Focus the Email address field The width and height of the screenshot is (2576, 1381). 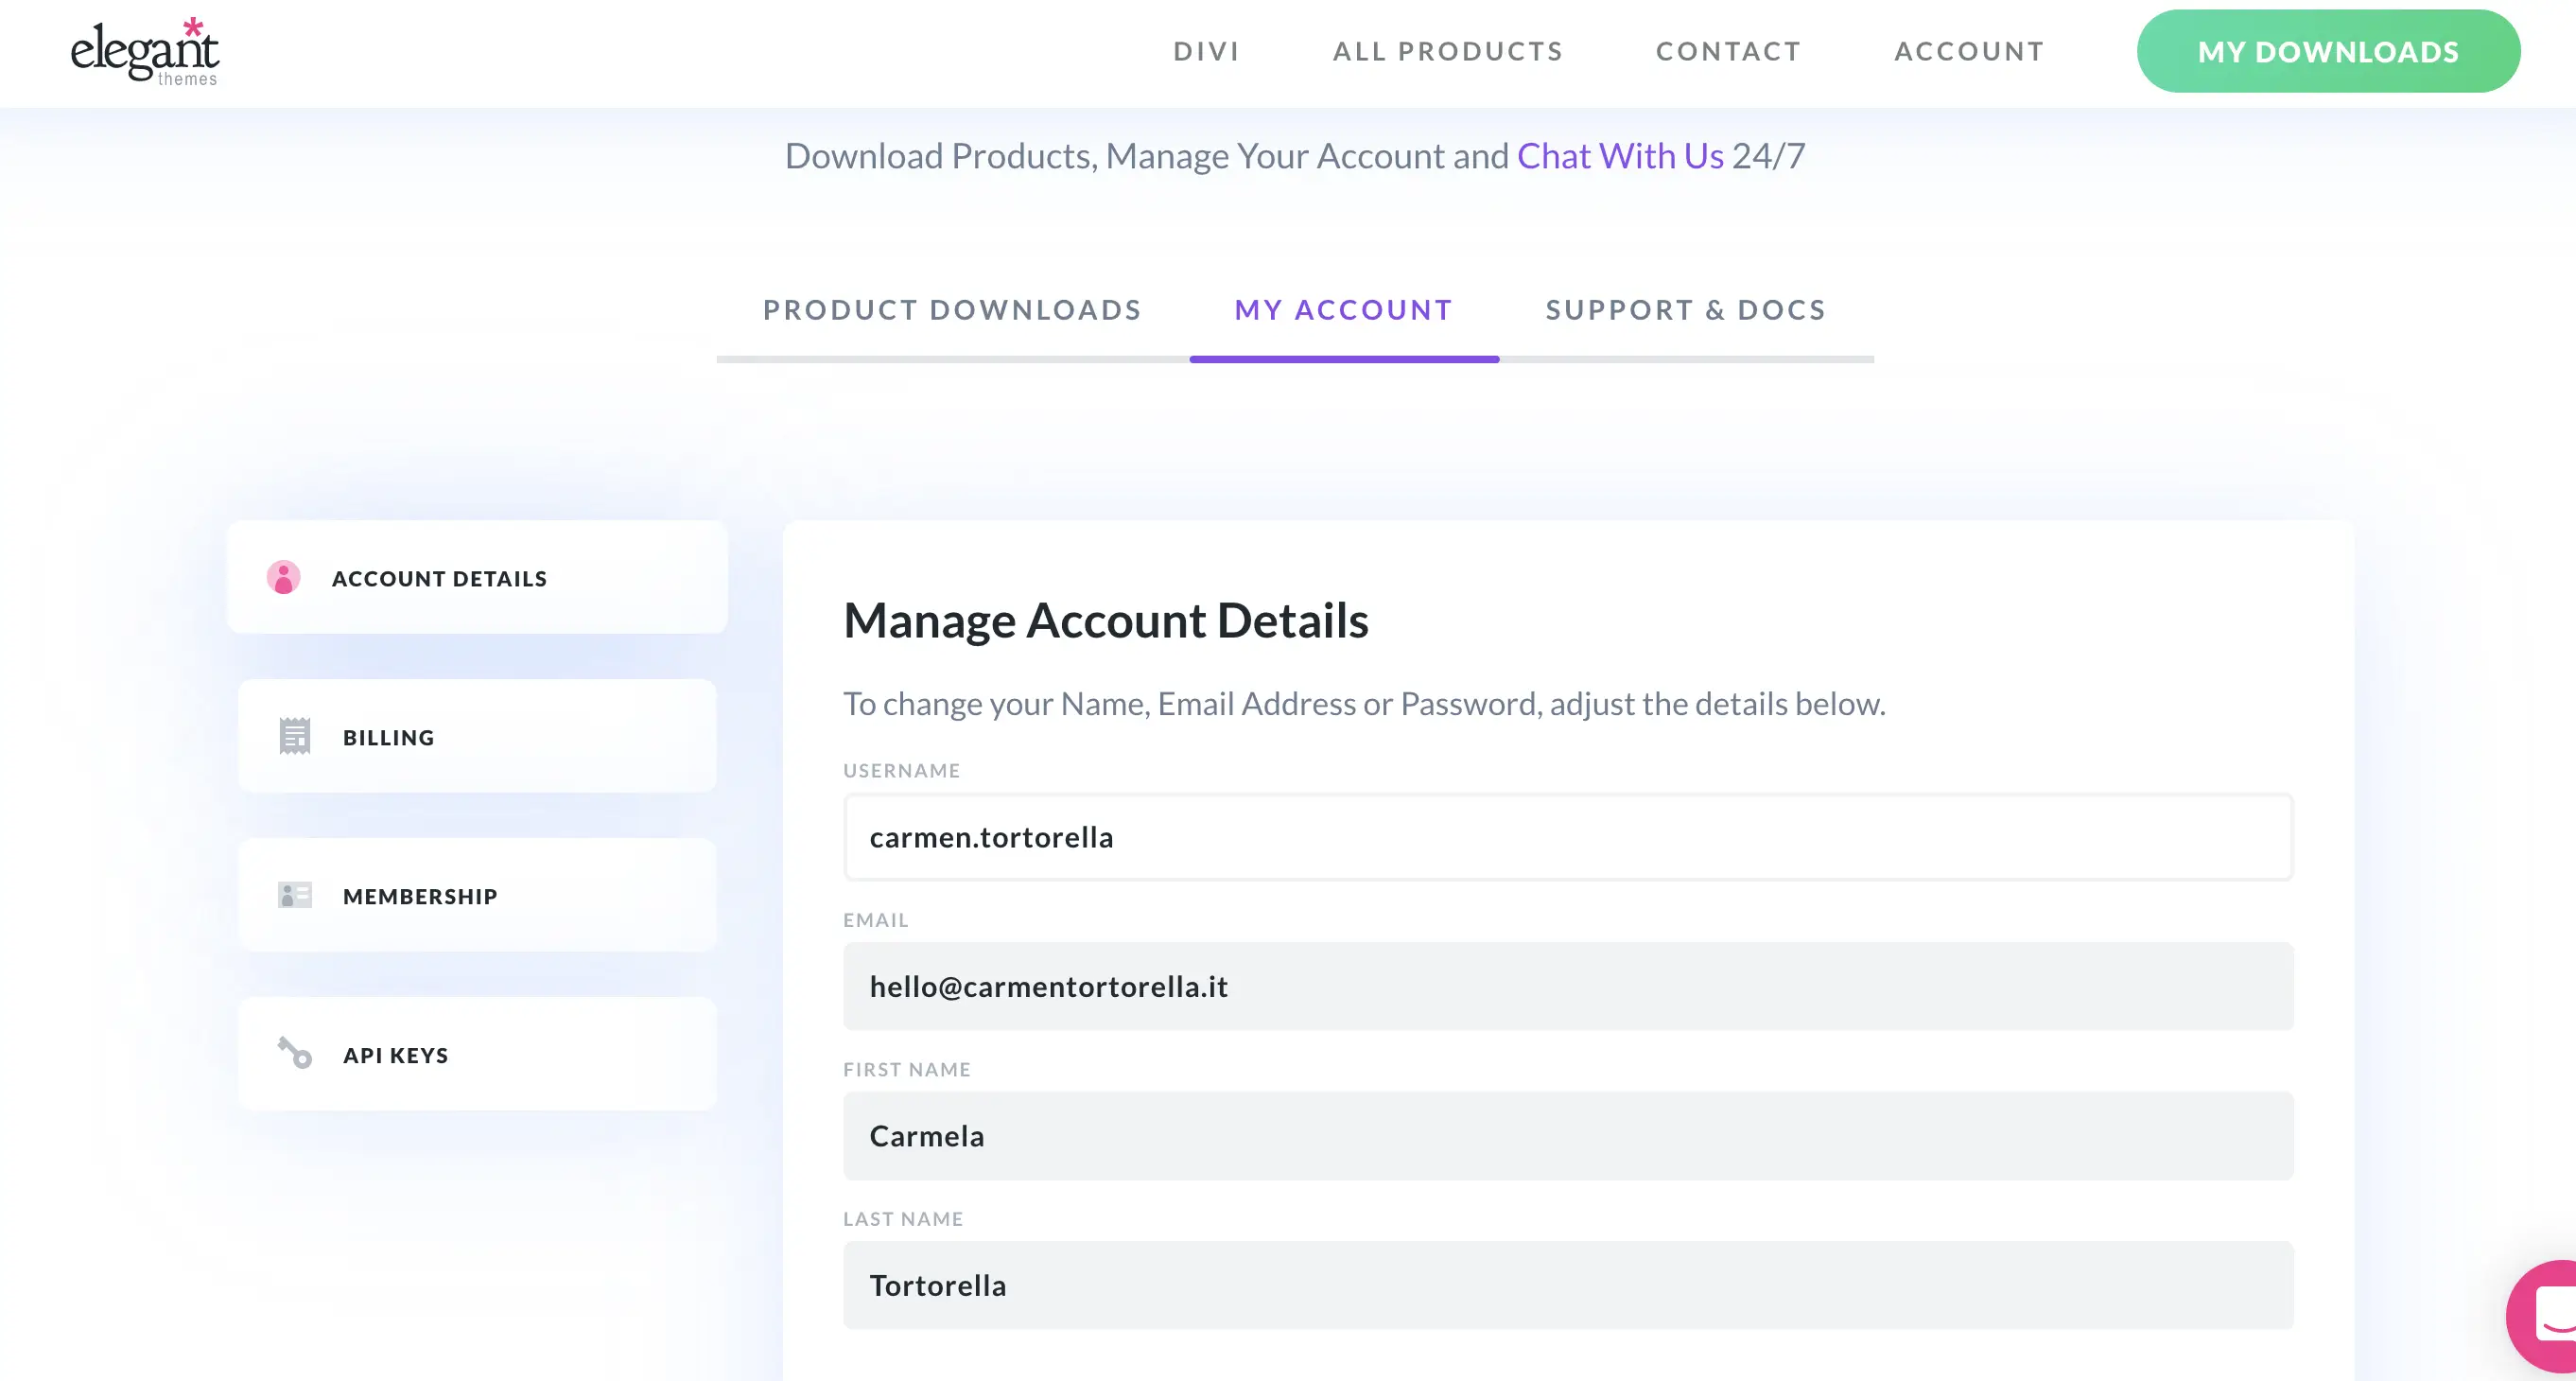[1567, 986]
